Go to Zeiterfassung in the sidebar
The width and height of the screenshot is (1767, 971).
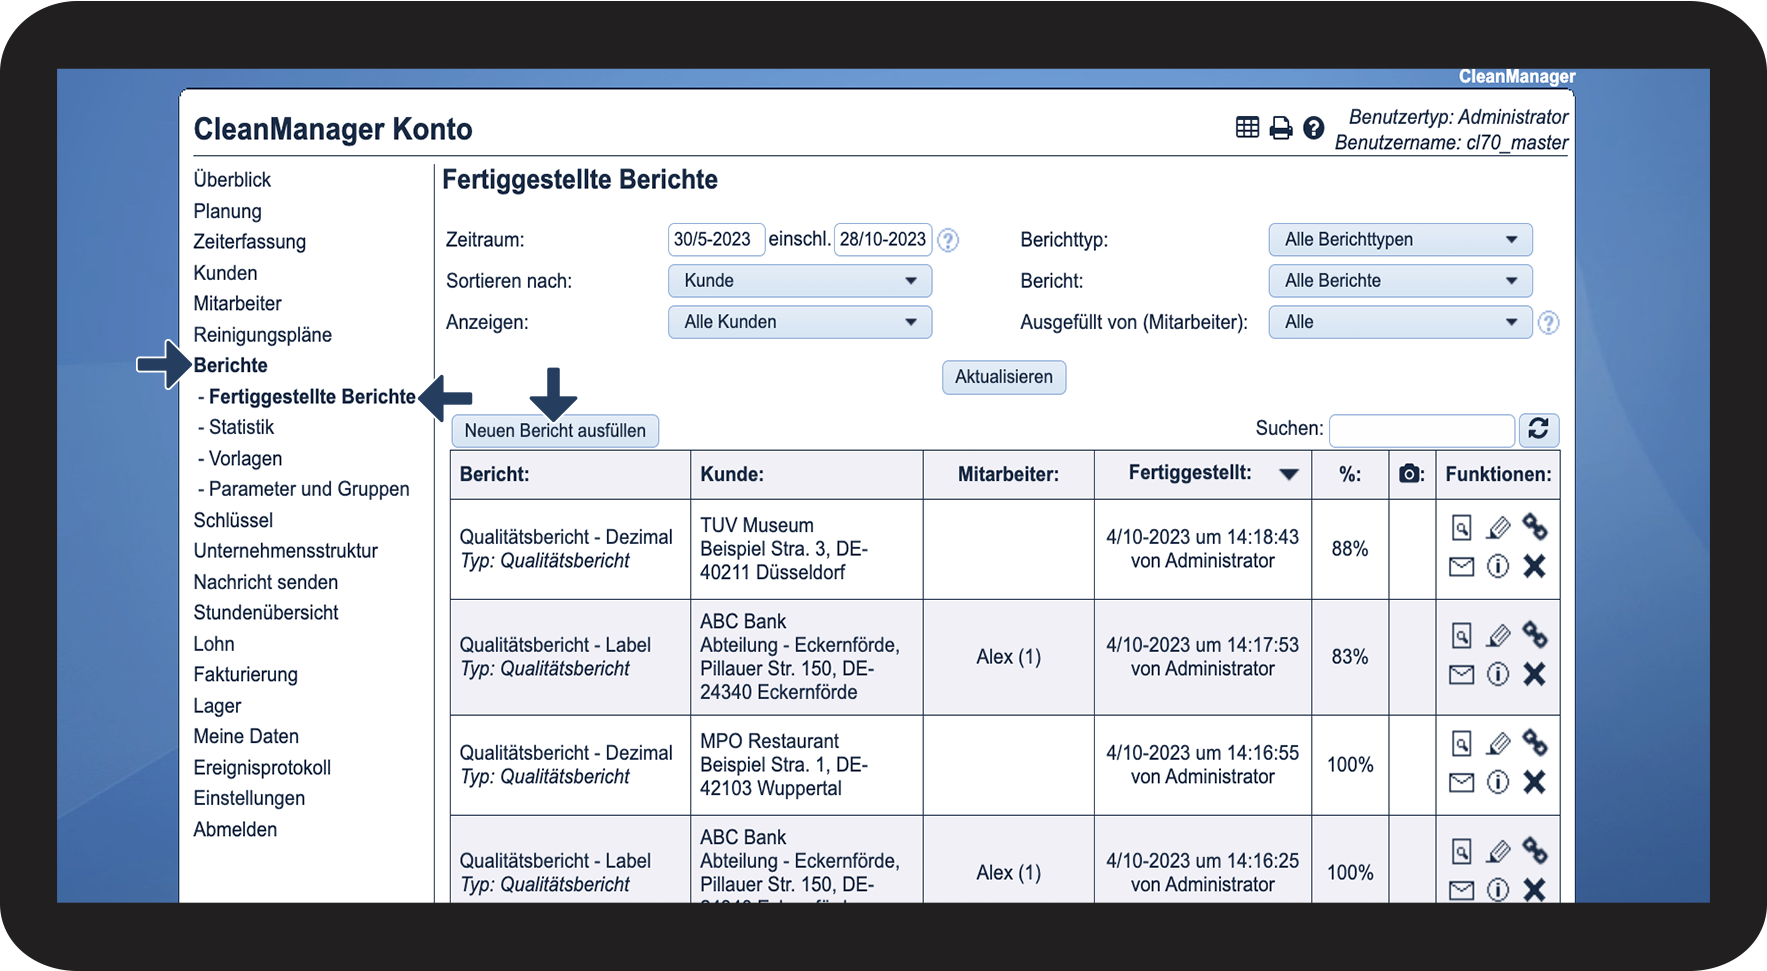pyautogui.click(x=249, y=242)
